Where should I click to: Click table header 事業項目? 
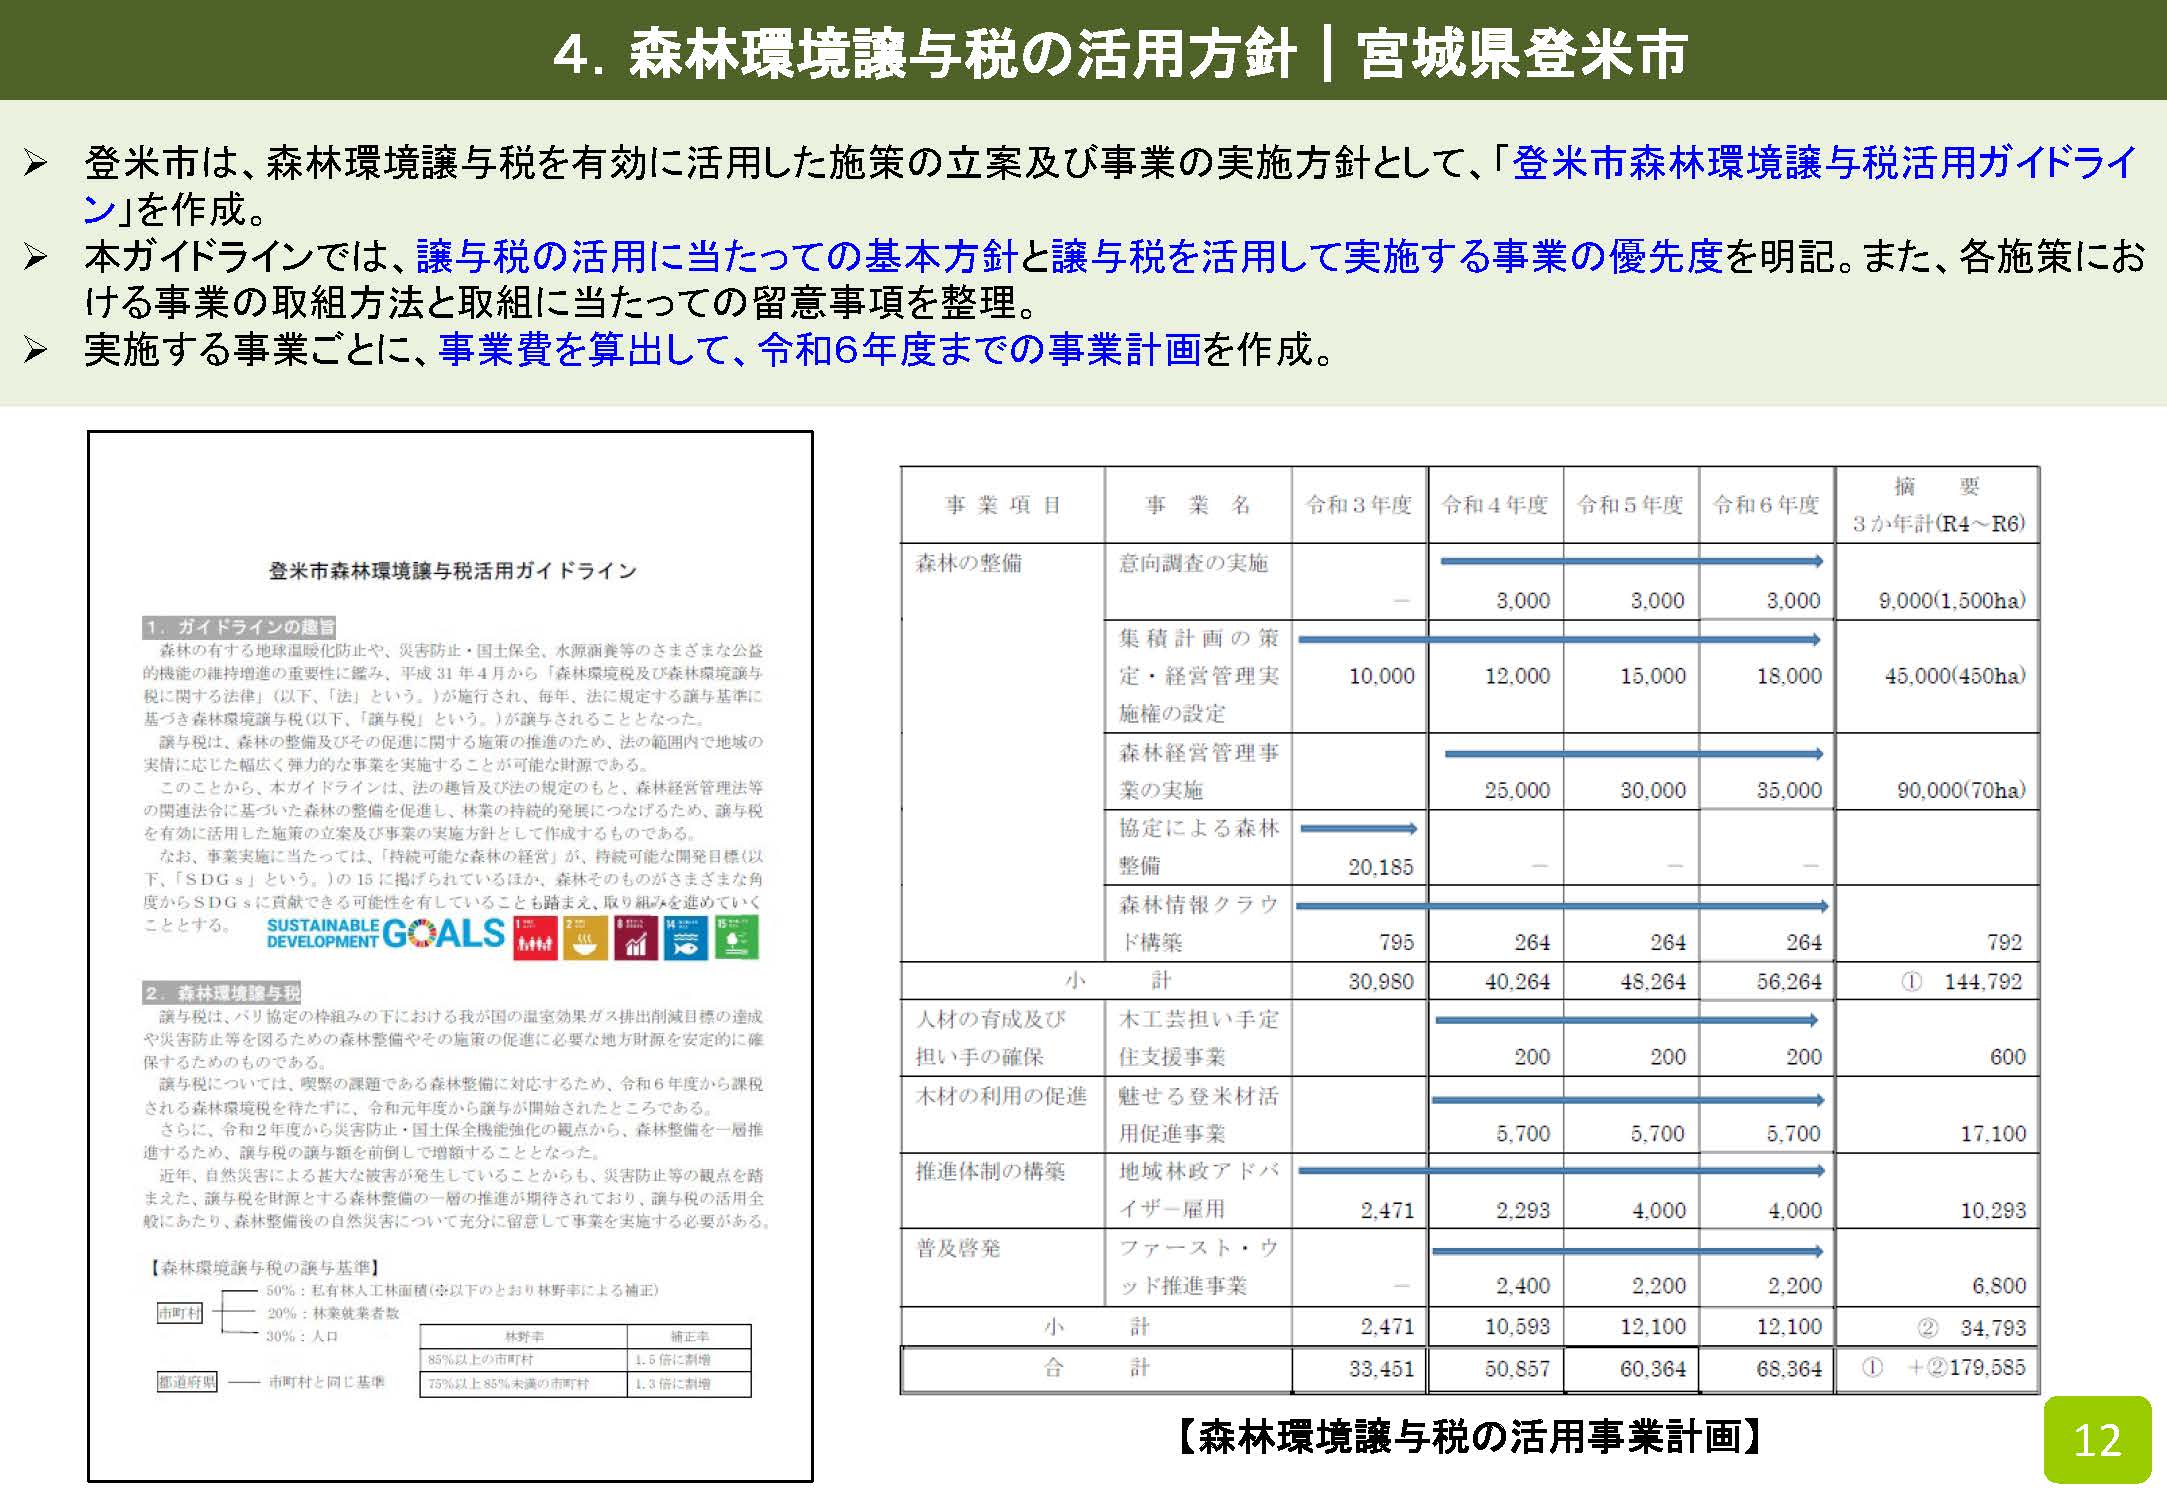pyautogui.click(x=1003, y=505)
